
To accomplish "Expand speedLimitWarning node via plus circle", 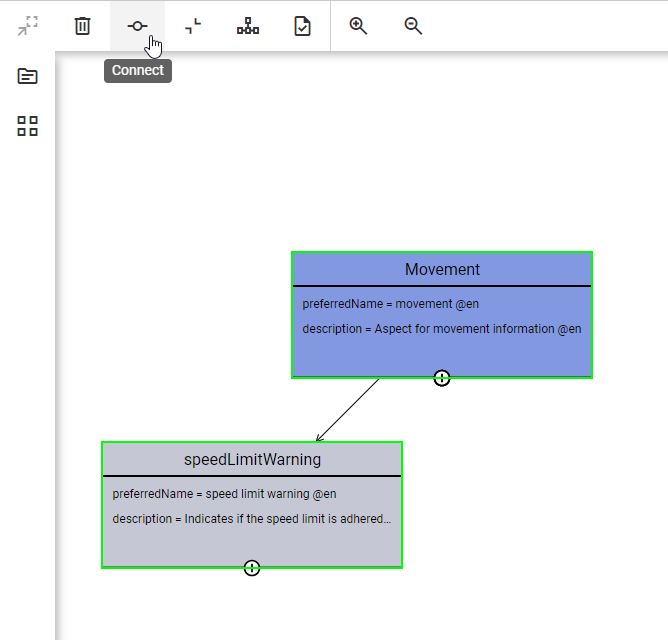I will click(252, 568).
